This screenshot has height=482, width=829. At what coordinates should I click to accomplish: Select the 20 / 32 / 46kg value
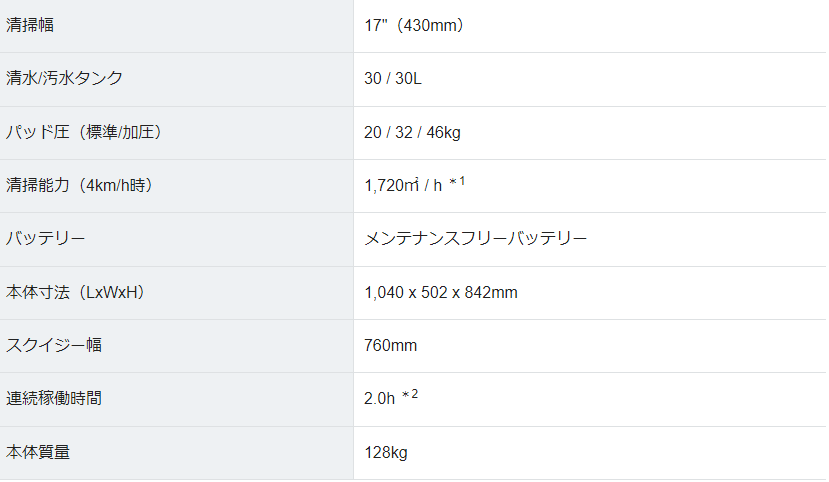click(x=412, y=132)
